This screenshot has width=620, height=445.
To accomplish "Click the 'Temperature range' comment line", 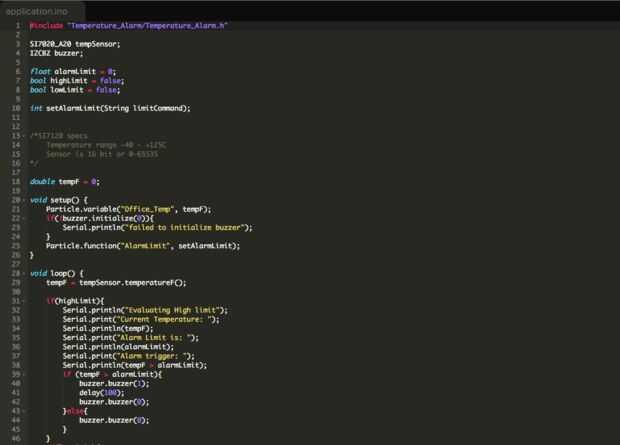I will coord(106,145).
